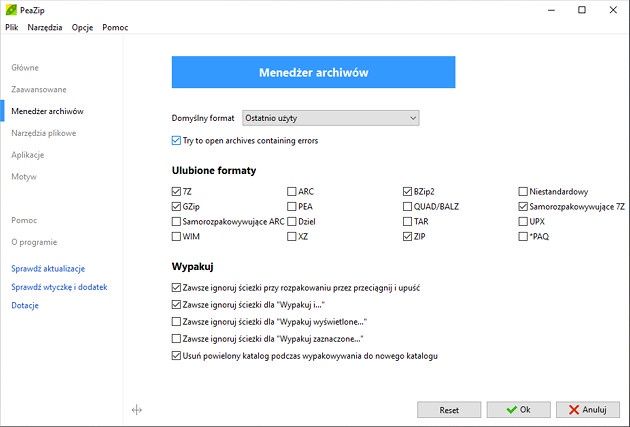Check the *PAQ checkbox
The height and width of the screenshot is (427, 630).
click(x=523, y=237)
